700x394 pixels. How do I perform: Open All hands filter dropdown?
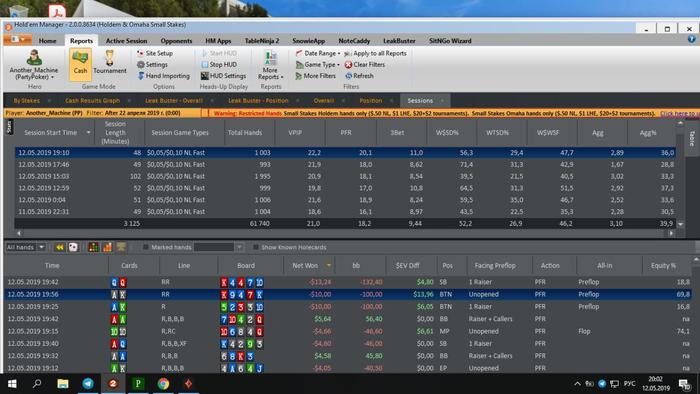click(25, 247)
